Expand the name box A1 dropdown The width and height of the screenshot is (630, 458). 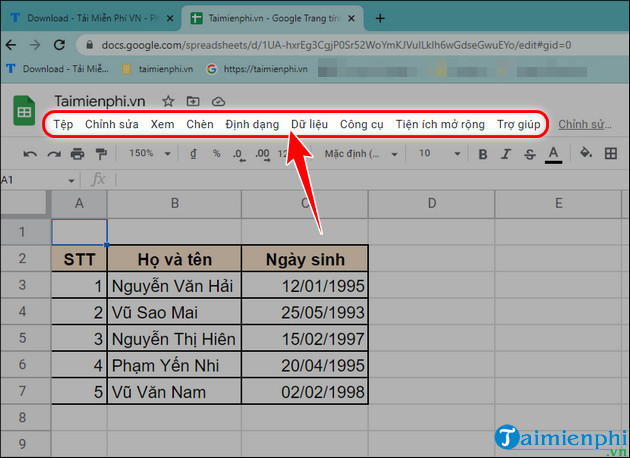pyautogui.click(x=71, y=180)
